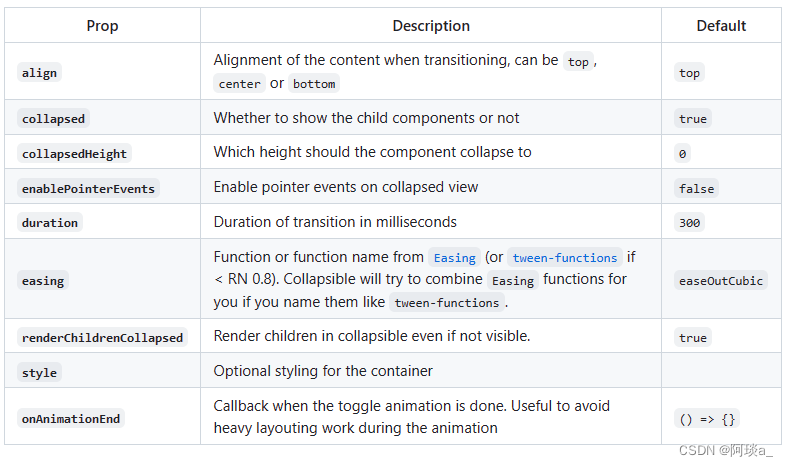
Task: Click the easeOutCubic default value
Action: coord(720,281)
